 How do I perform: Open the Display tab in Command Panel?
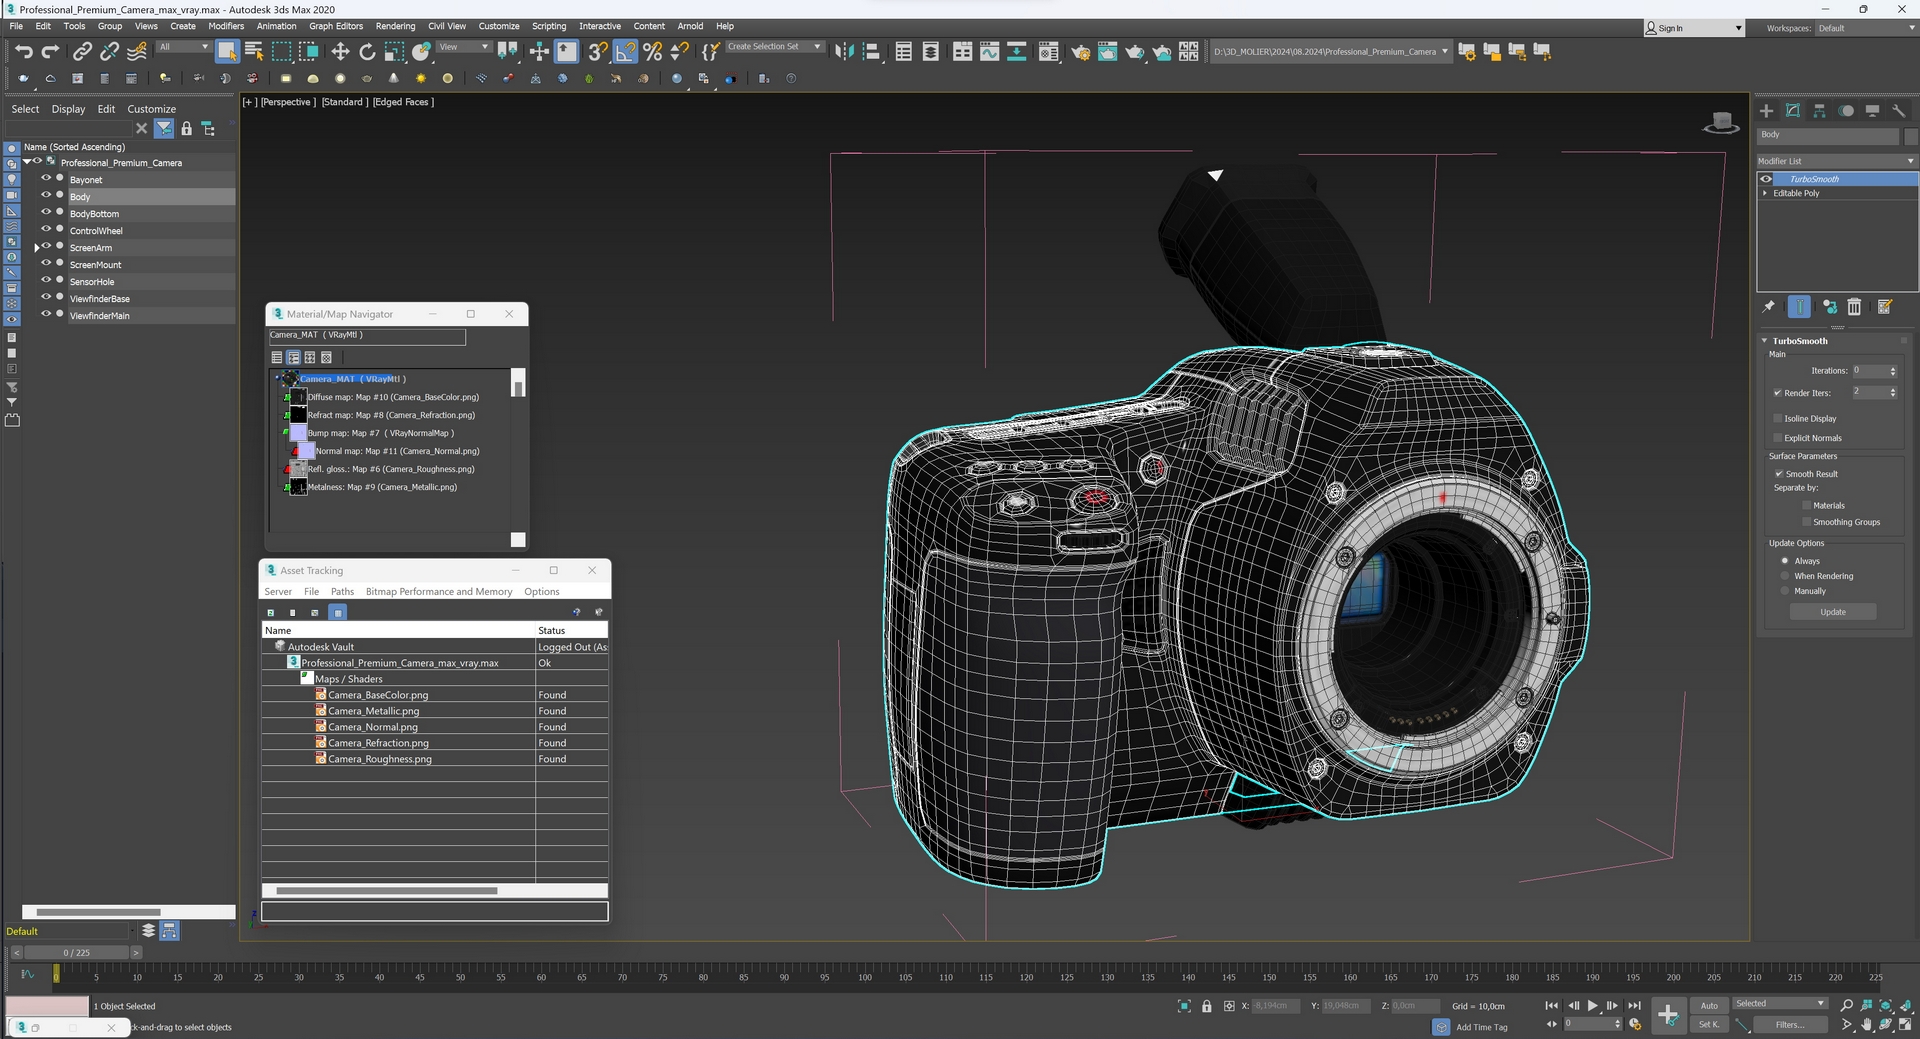click(1872, 111)
